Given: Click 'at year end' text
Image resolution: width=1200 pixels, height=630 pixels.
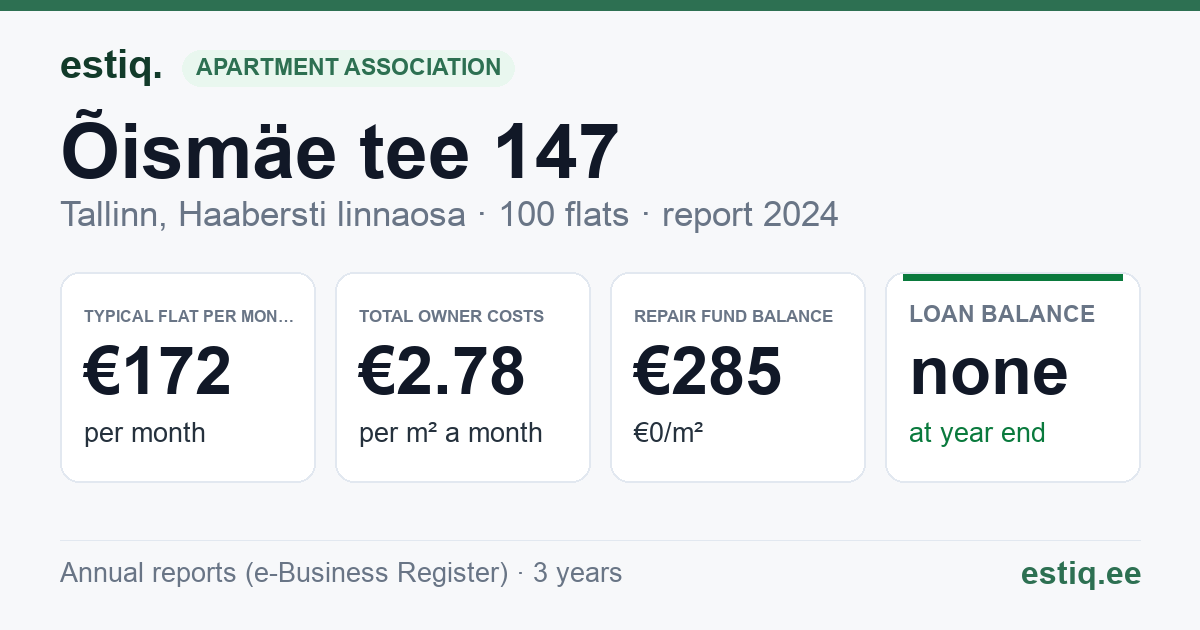Looking at the screenshot, I should click(x=977, y=433).
